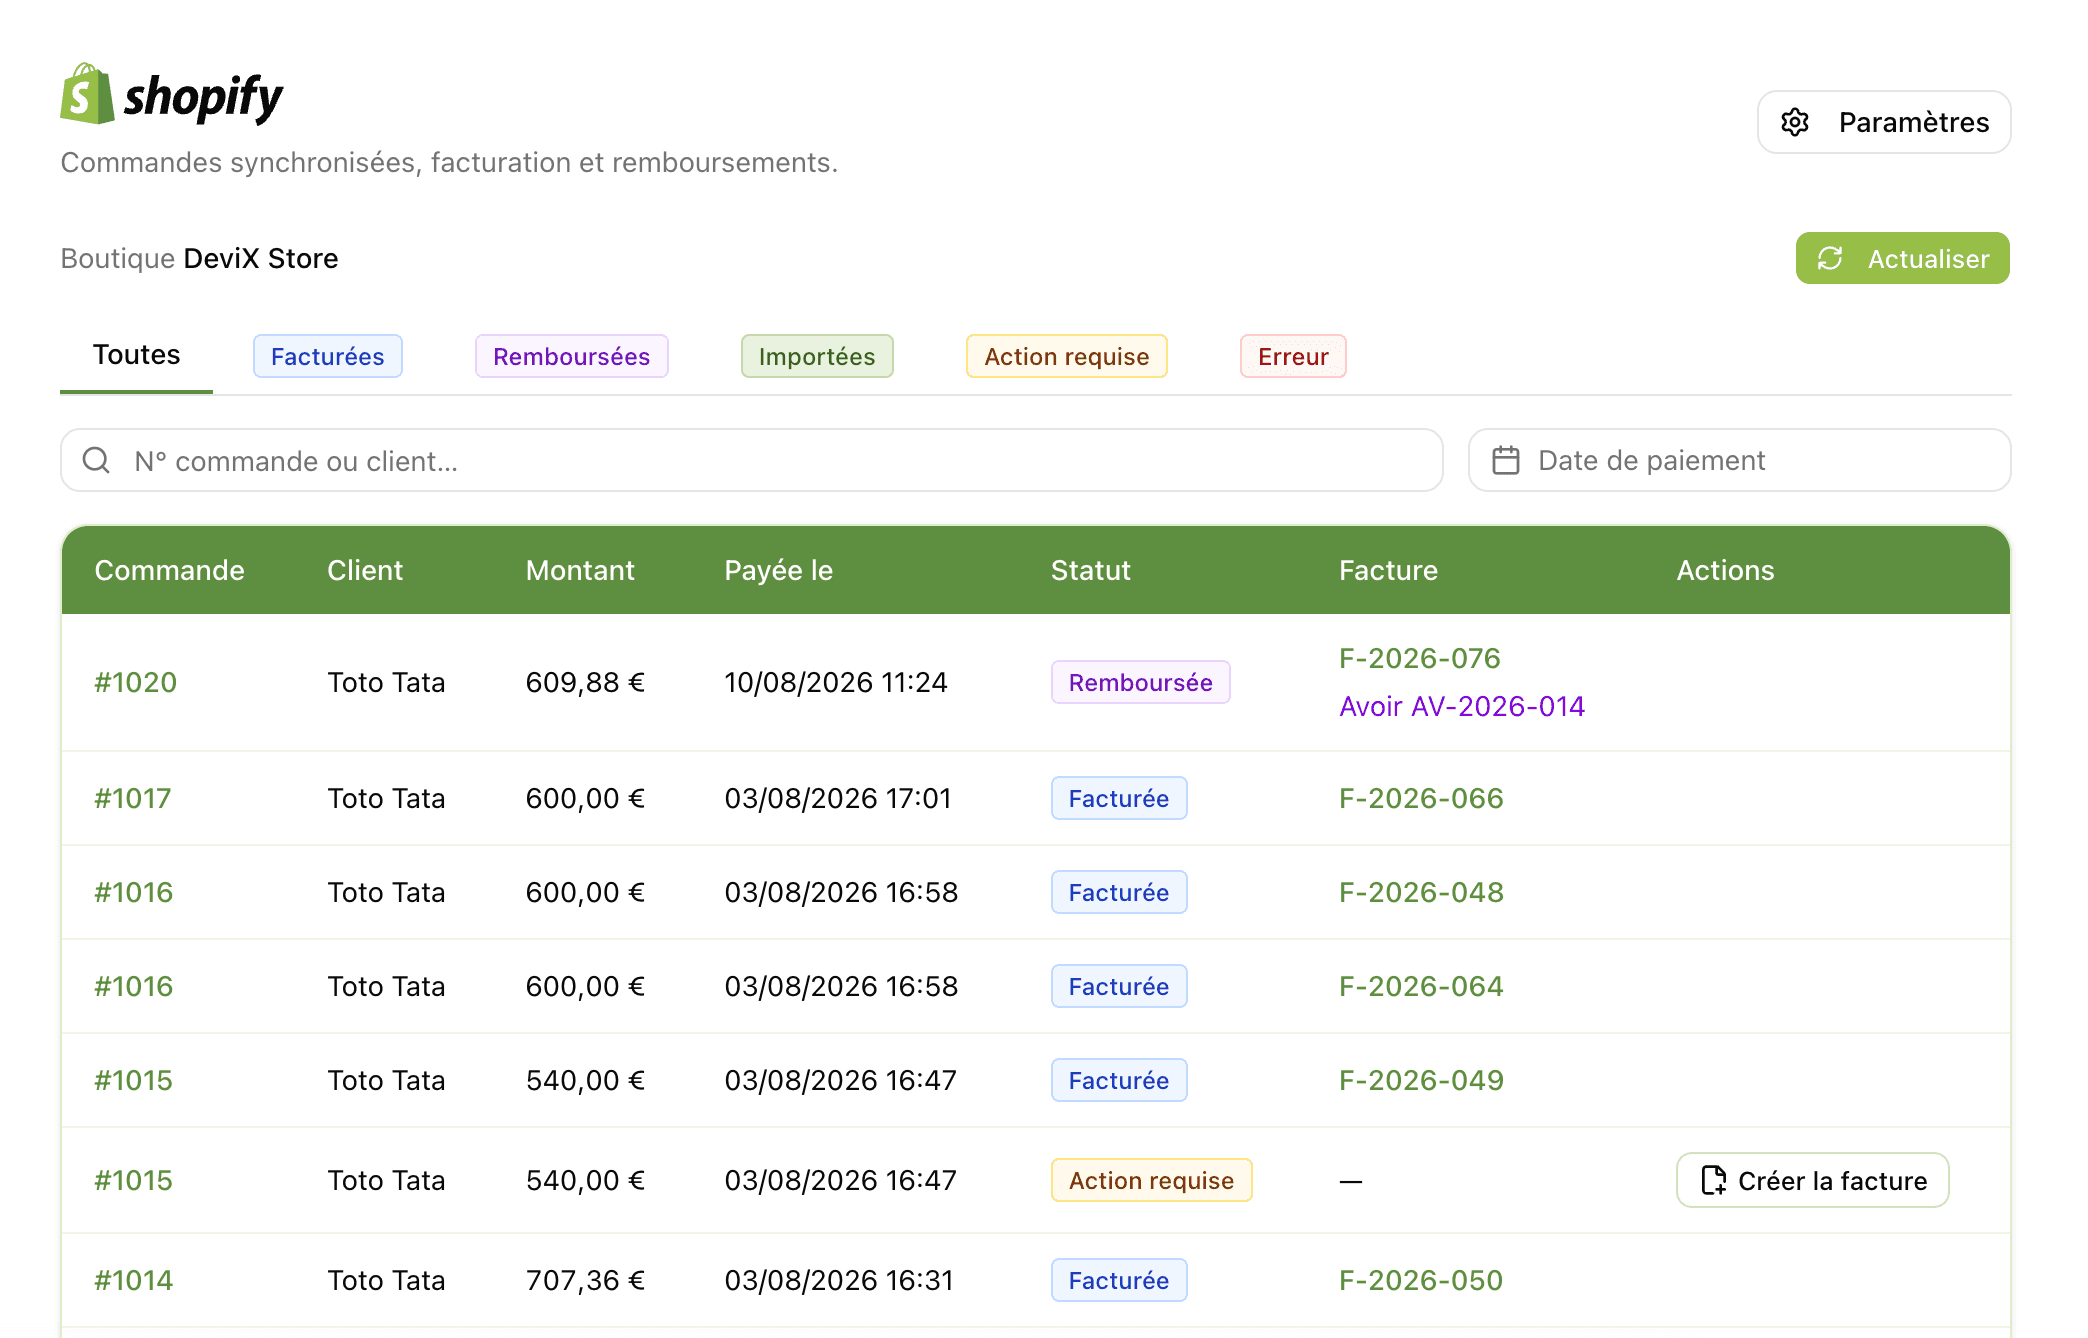Click the amount 609,88 €
The height and width of the screenshot is (1338, 2088).
point(585,682)
